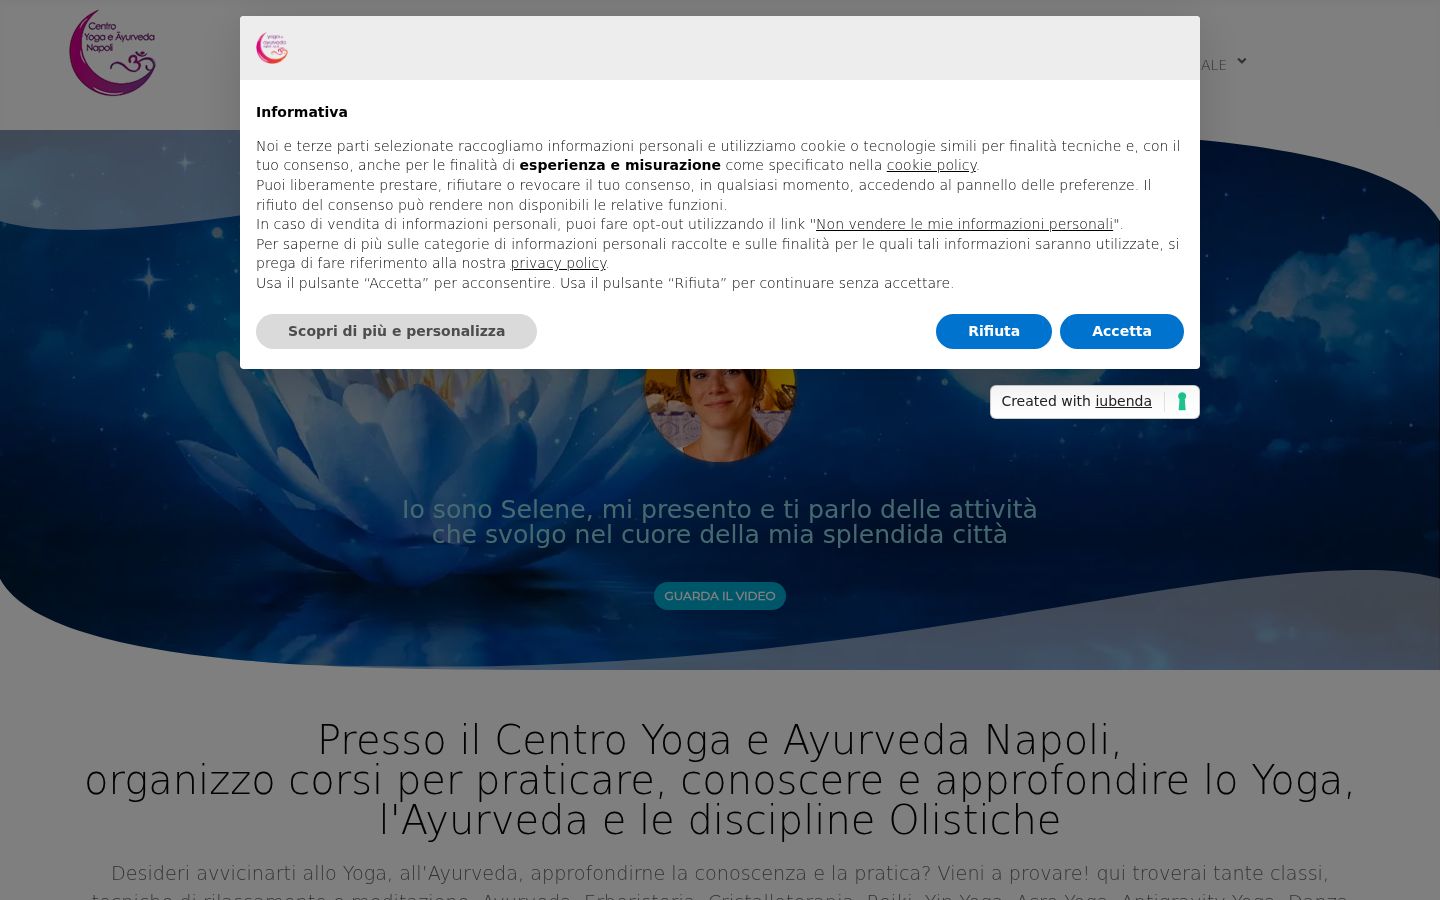
Task: Click Selene's round portrait photo
Action: 720,415
